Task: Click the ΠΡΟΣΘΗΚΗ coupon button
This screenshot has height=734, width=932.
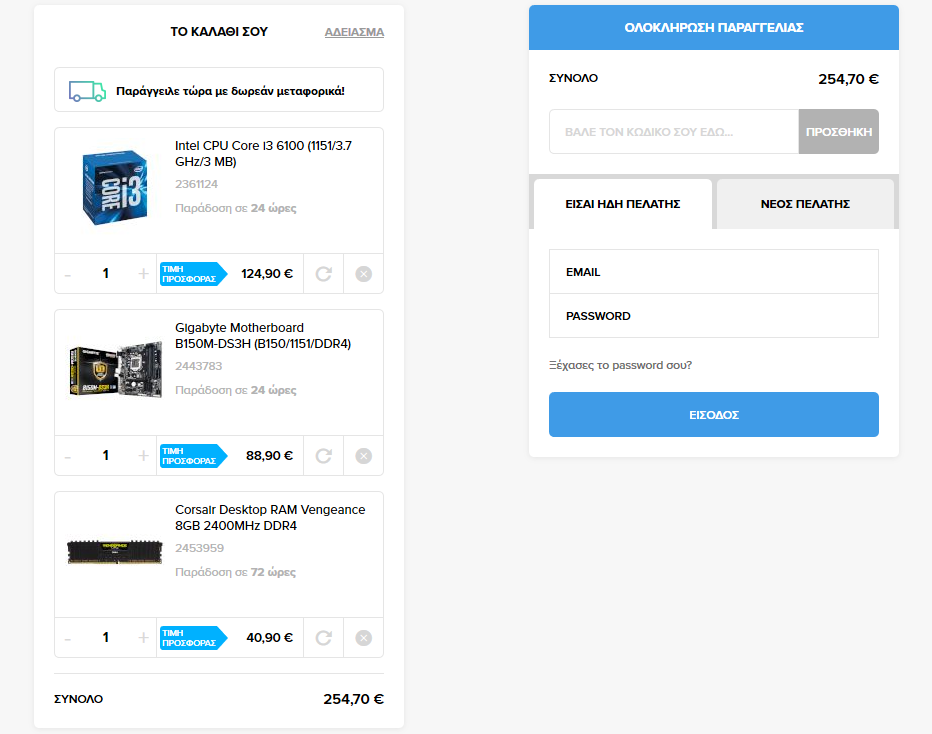Action: 839,131
